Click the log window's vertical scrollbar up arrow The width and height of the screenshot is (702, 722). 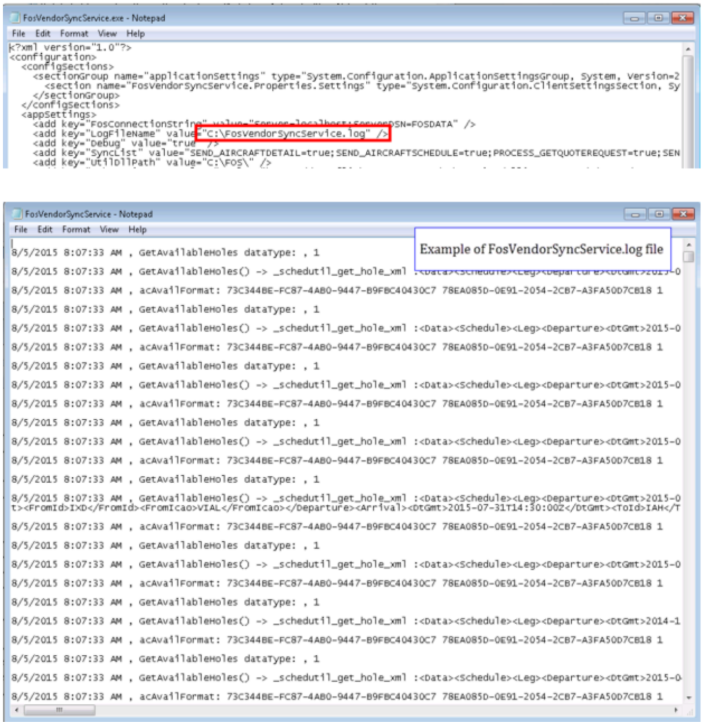click(689, 243)
